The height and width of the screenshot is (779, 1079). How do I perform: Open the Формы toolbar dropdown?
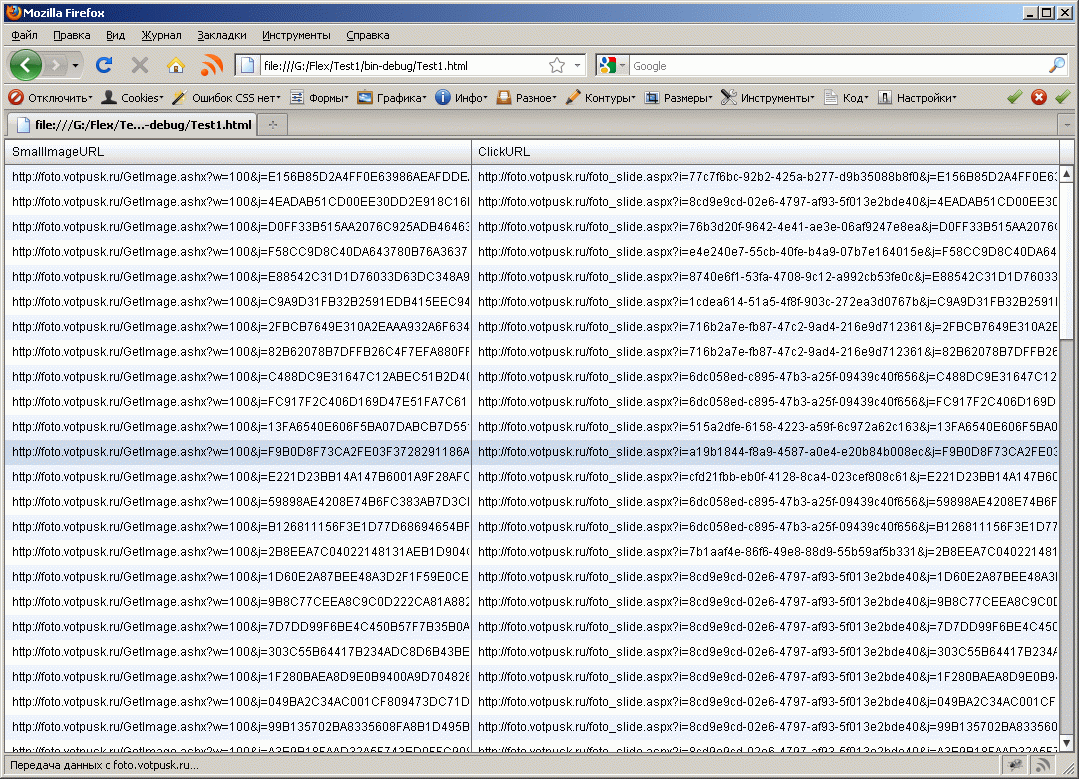pyautogui.click(x=319, y=98)
